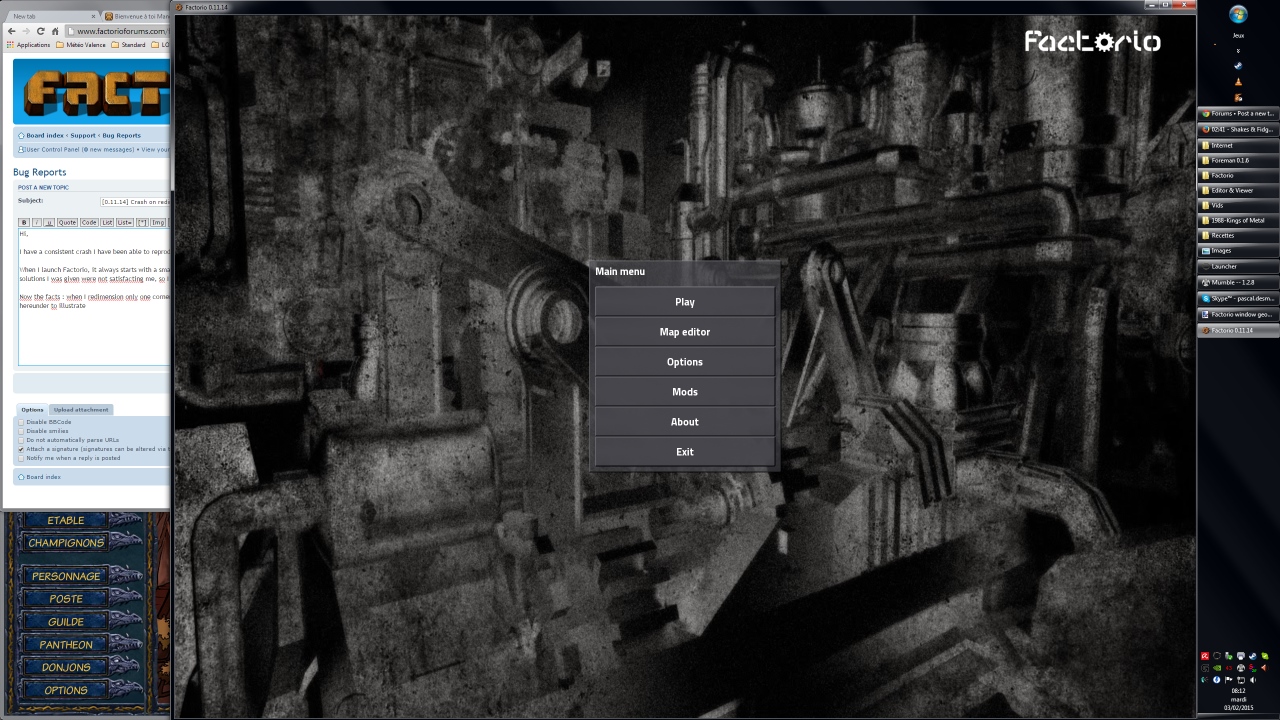Click the Board index breadcrumb link
The width and height of the screenshot is (1280, 720).
pyautogui.click(x=45, y=135)
